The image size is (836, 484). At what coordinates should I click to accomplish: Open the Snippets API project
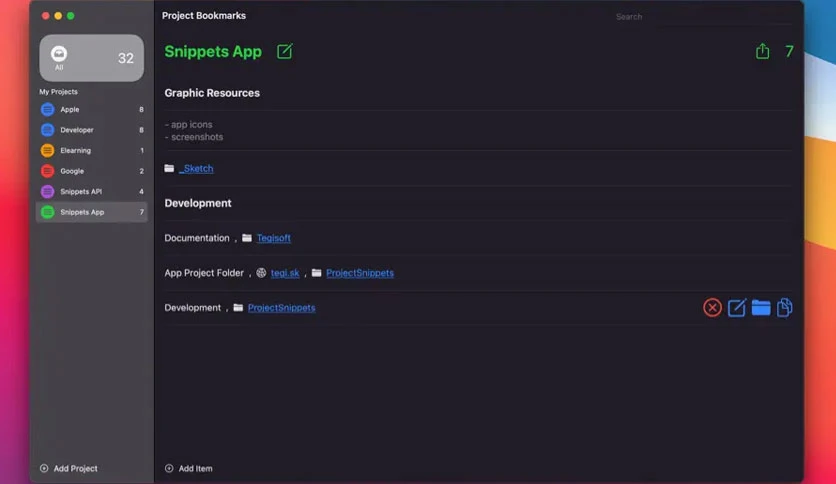click(x=92, y=191)
